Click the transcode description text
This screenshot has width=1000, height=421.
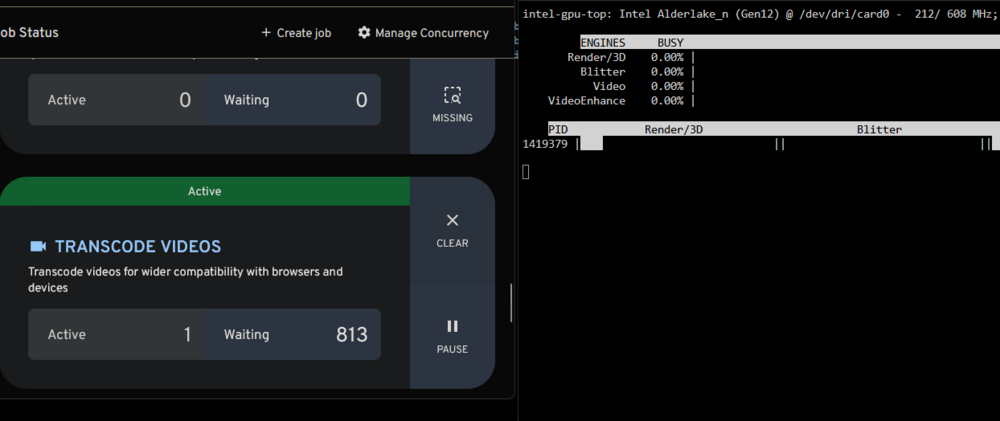click(186, 279)
